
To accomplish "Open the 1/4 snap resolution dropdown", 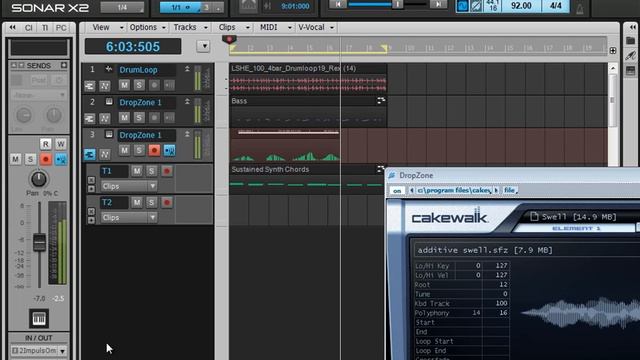I will click(122, 7).
